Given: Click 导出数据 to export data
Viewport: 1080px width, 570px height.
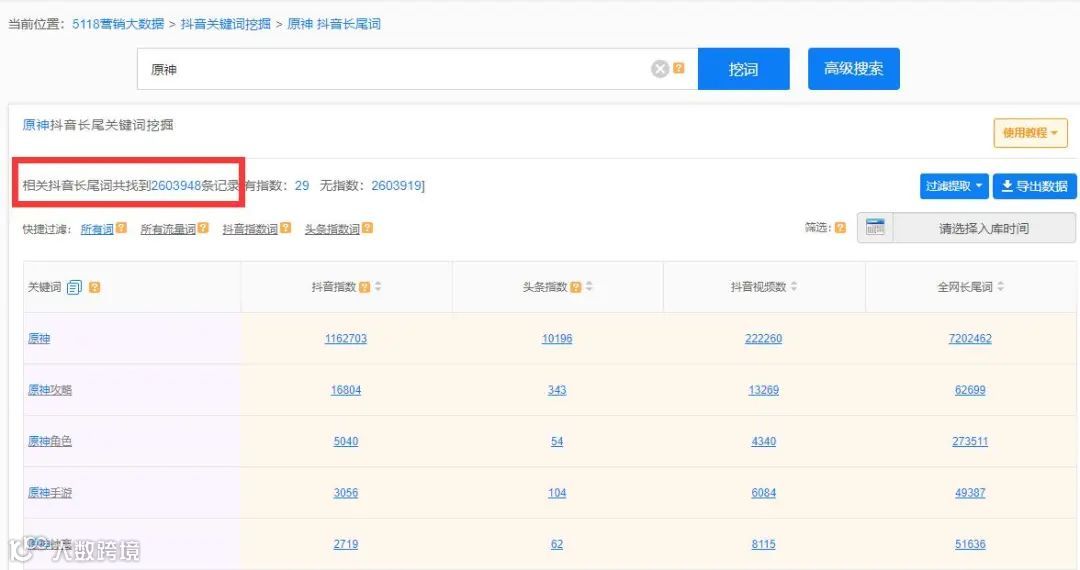Looking at the screenshot, I should point(1035,186).
